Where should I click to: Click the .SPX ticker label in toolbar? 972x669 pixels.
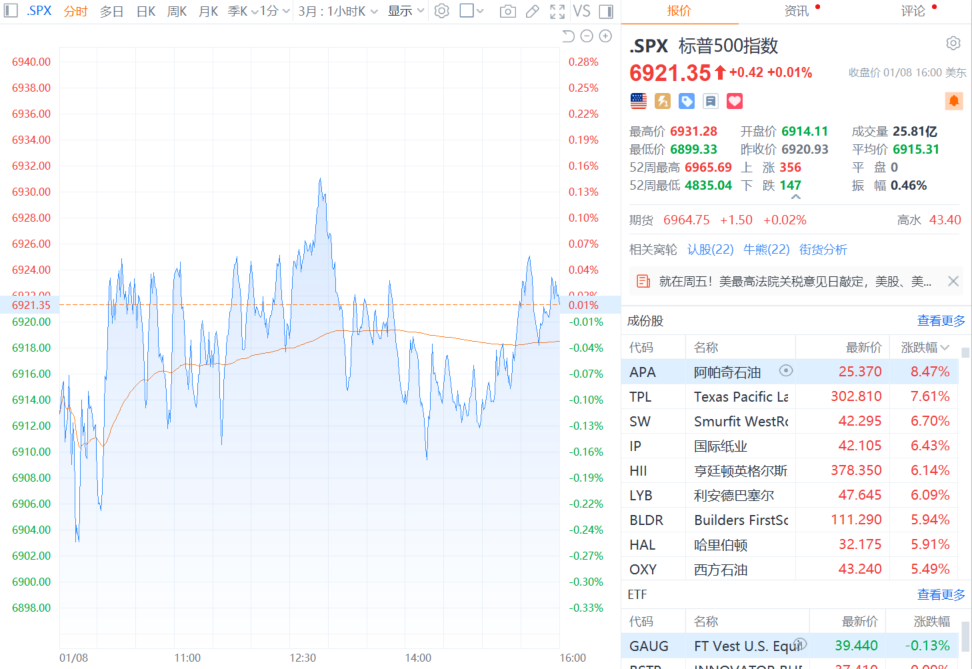(38, 11)
